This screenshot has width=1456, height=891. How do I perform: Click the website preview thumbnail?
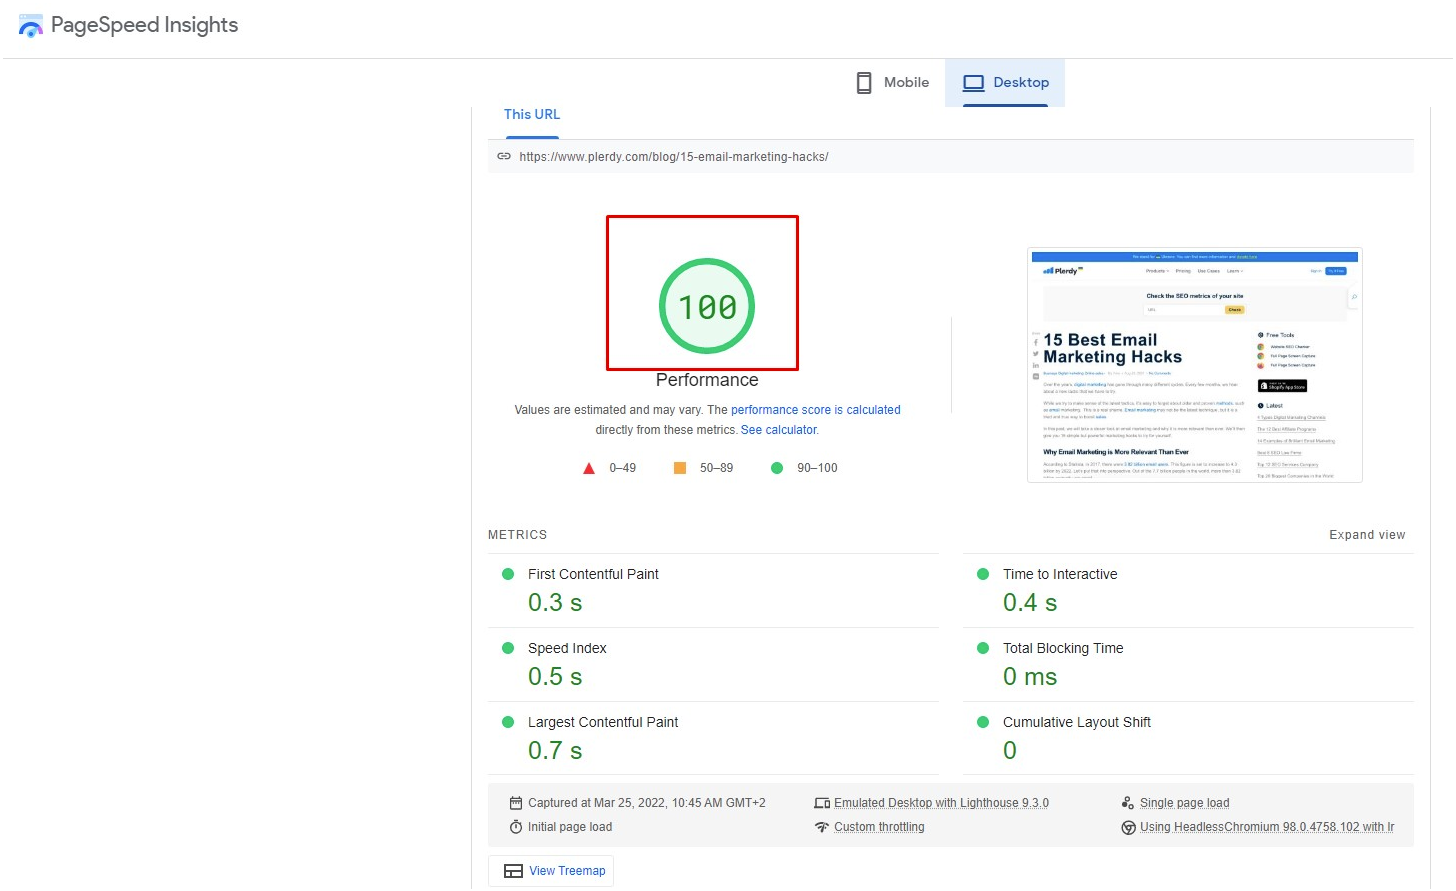(1194, 365)
